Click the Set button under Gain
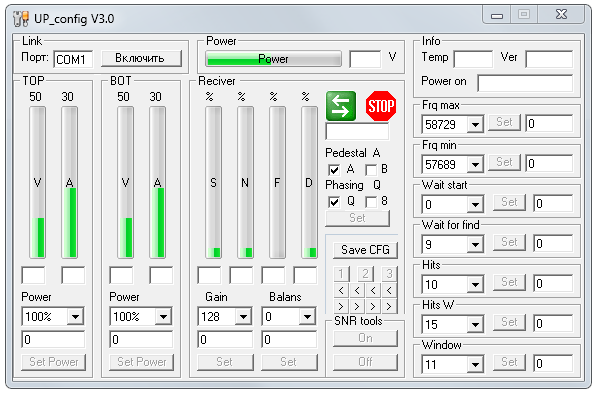The image size is (596, 395). tap(225, 362)
